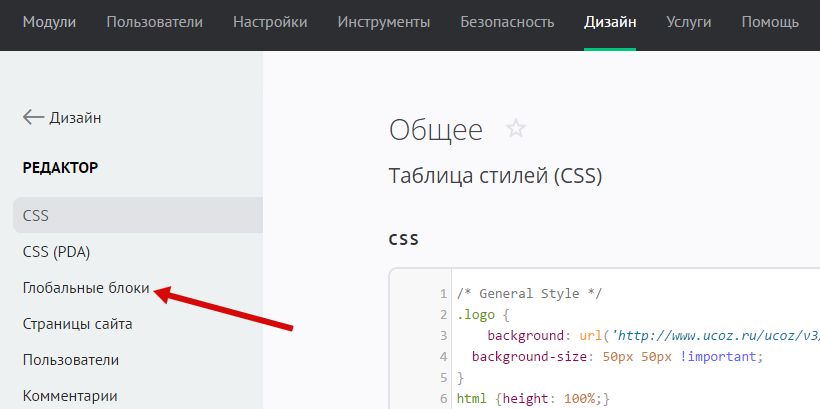The height and width of the screenshot is (409, 820).
Task: Go to Глобальные блоки in the sidebar
Action: [x=86, y=288]
